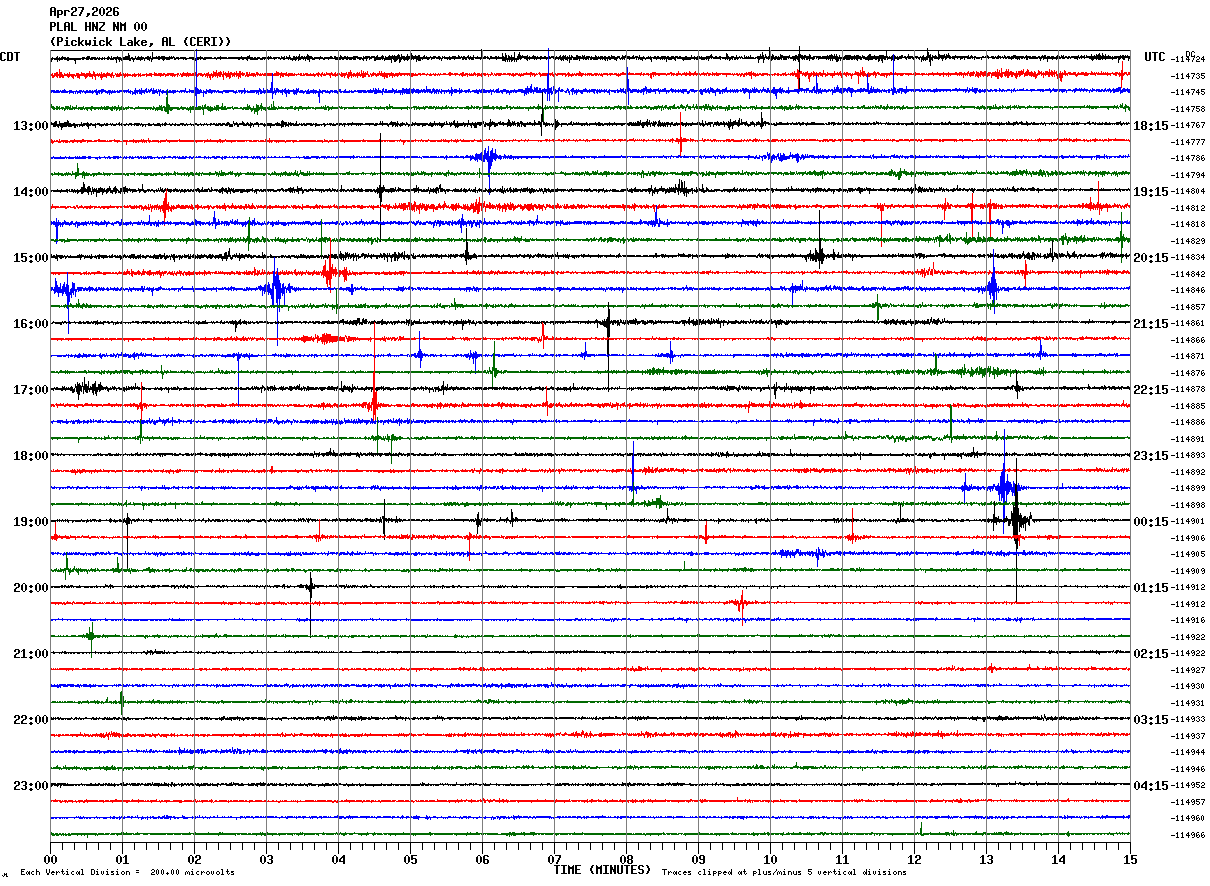Click the x-axis minute tick label 09

pyautogui.click(x=698, y=859)
